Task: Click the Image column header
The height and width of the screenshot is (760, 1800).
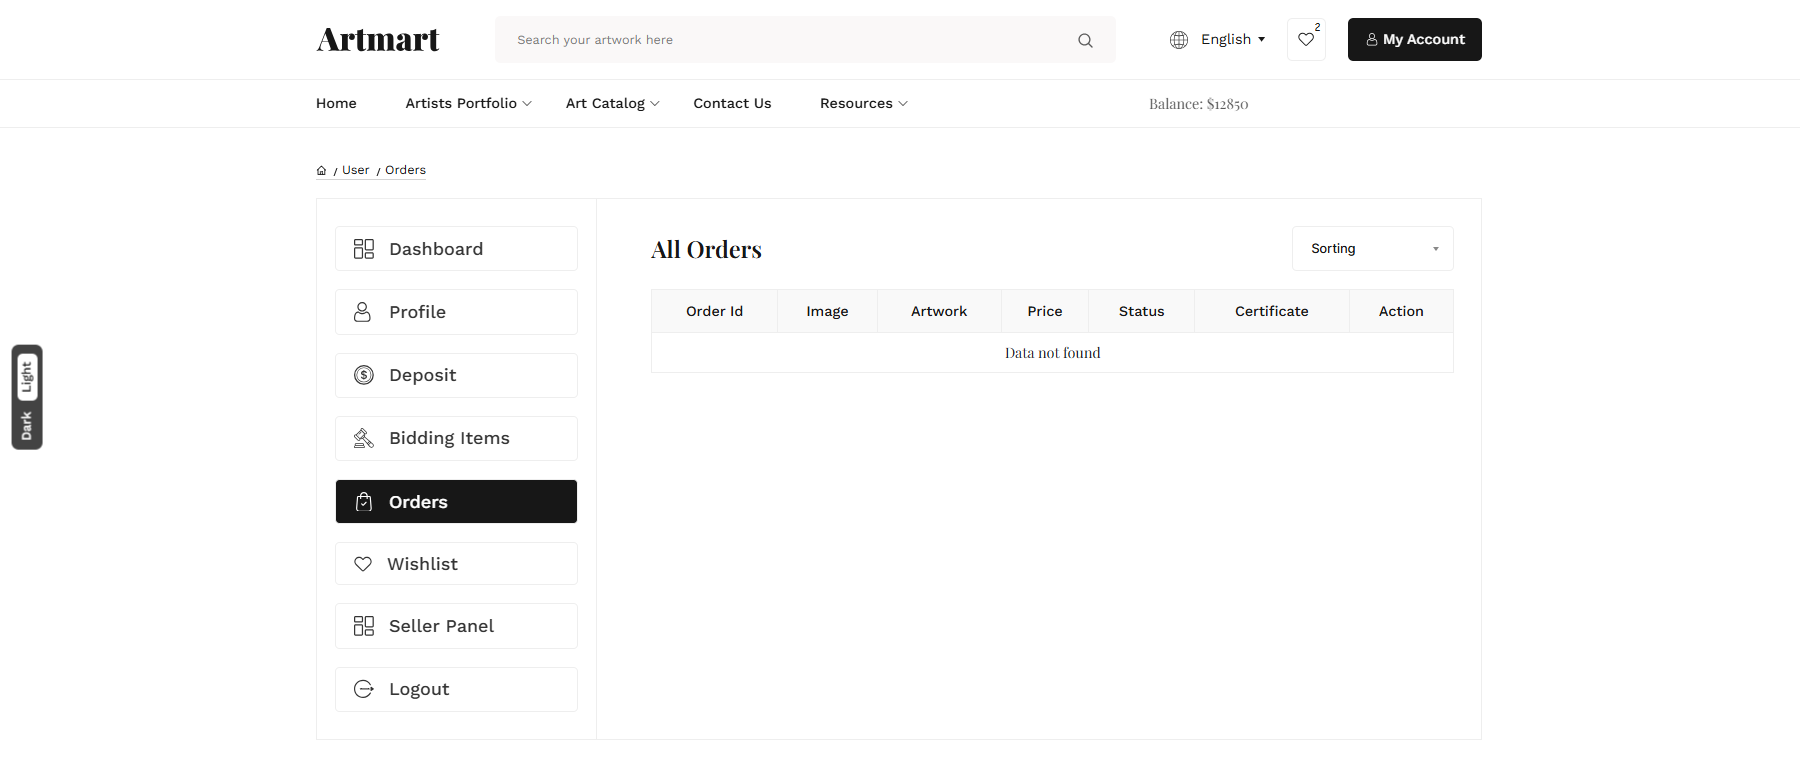Action: click(x=827, y=311)
